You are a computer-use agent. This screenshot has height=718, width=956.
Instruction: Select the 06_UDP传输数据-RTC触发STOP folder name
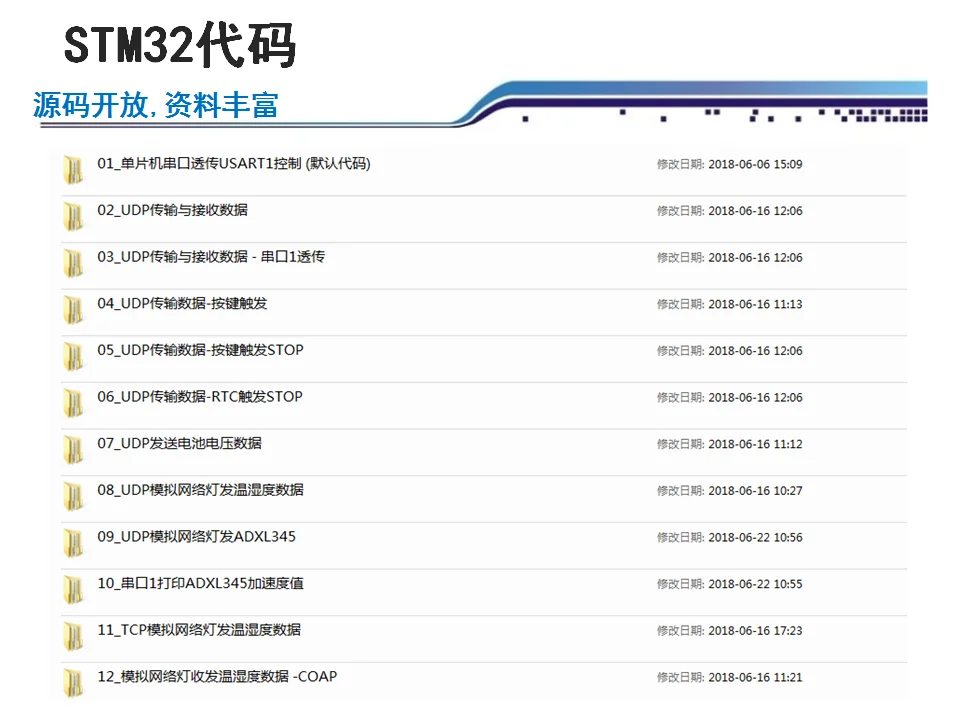pyautogui.click(x=200, y=397)
